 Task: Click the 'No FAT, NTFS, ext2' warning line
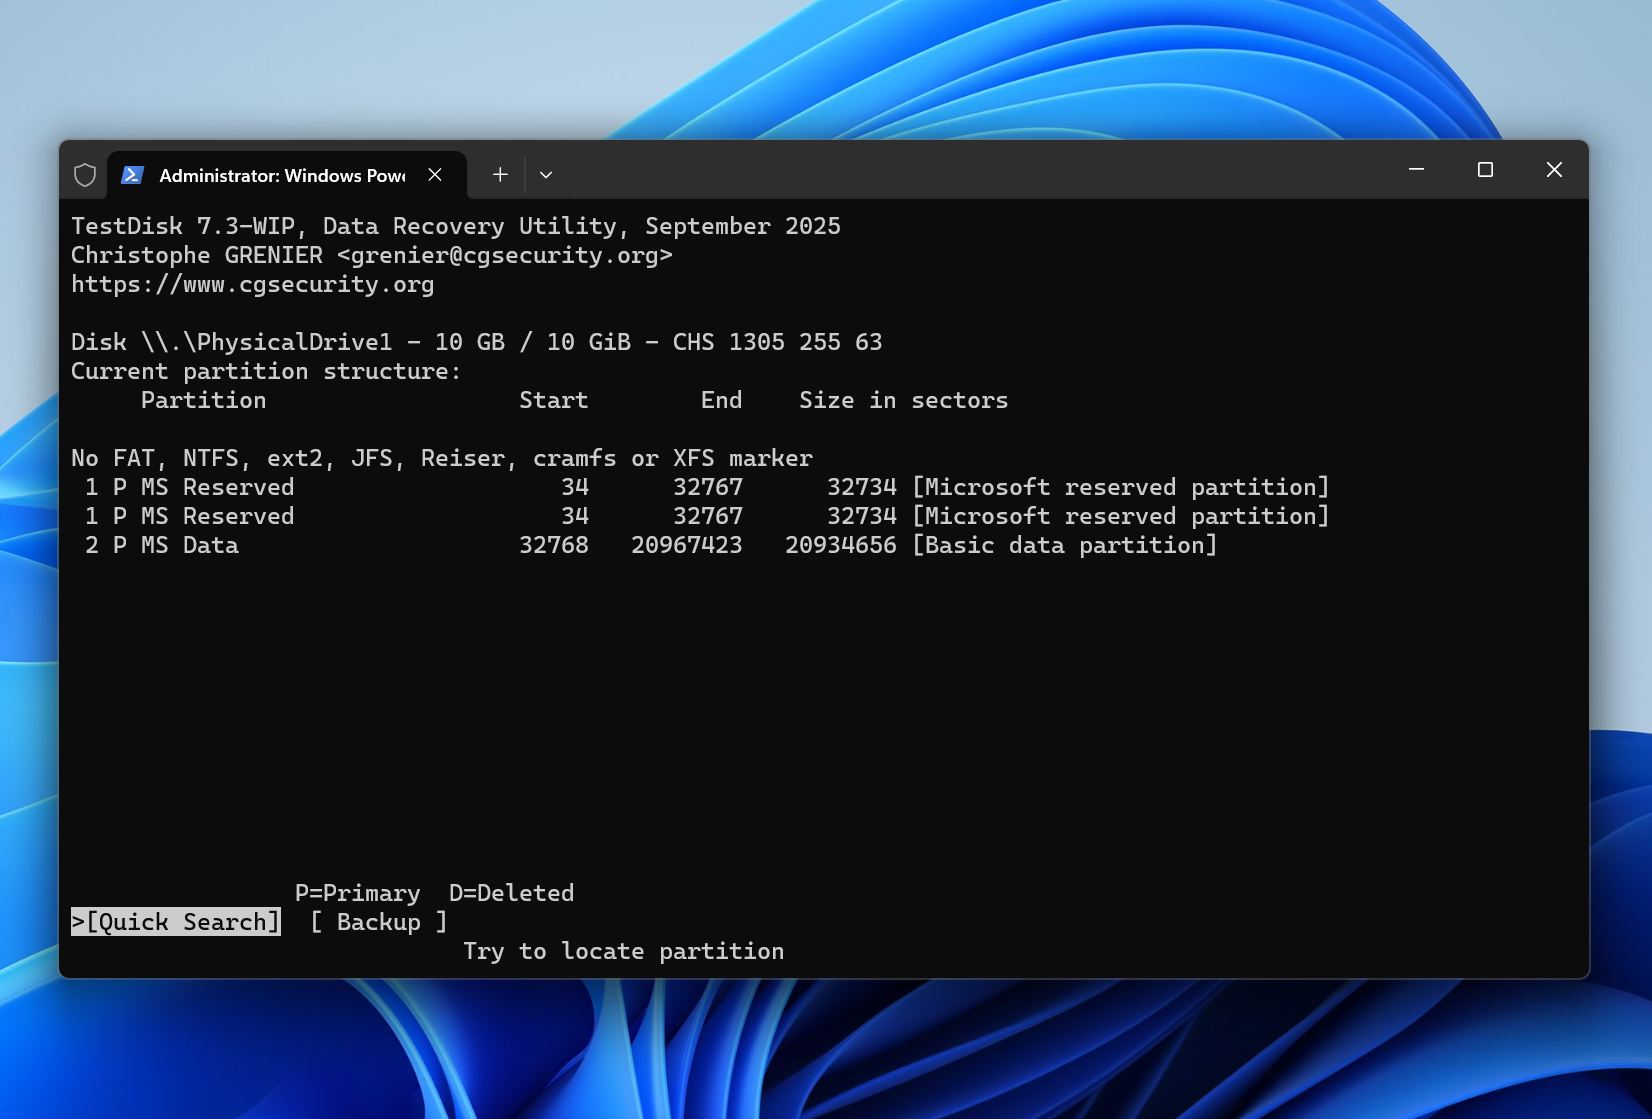(x=442, y=458)
